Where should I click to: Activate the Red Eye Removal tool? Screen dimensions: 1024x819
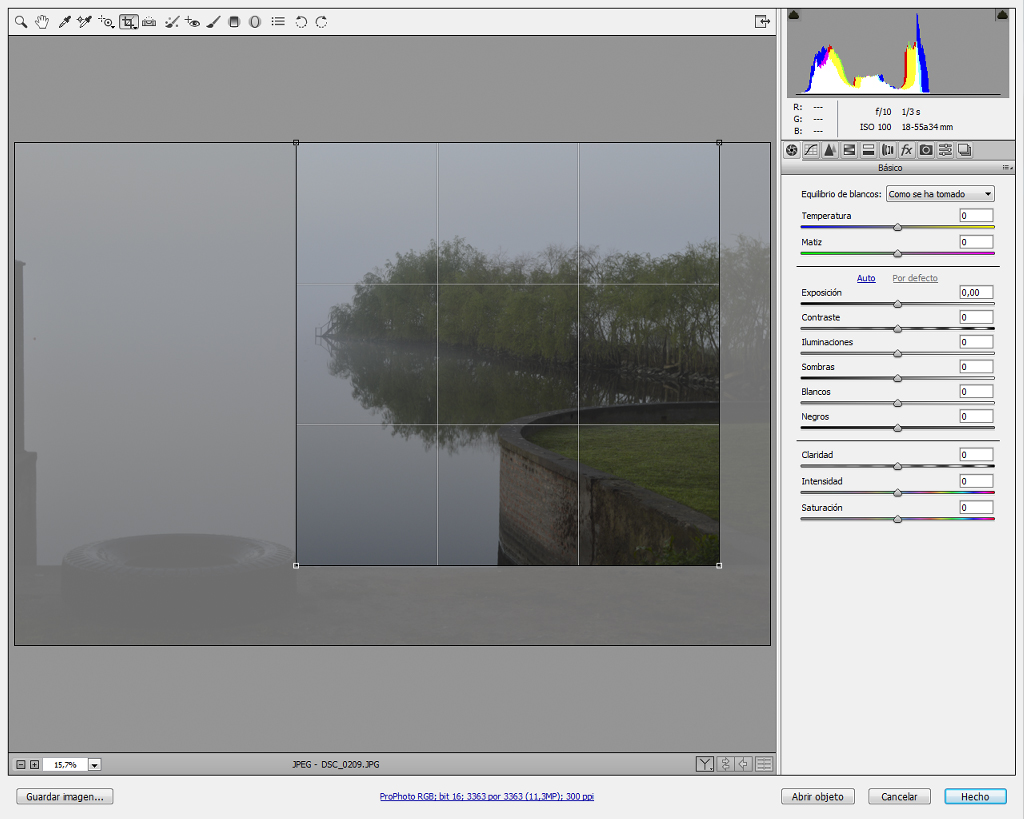[x=192, y=22]
